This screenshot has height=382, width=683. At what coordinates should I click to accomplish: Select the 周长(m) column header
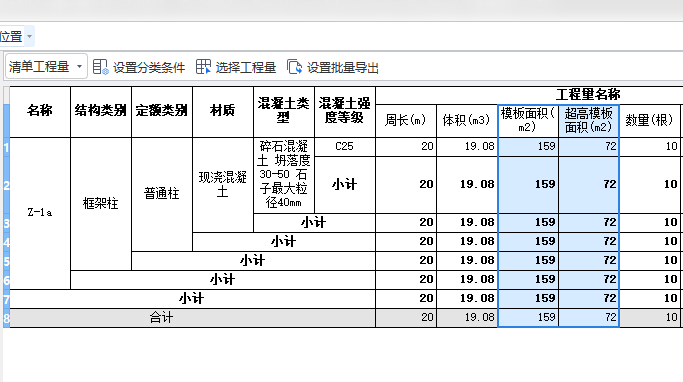tap(406, 121)
